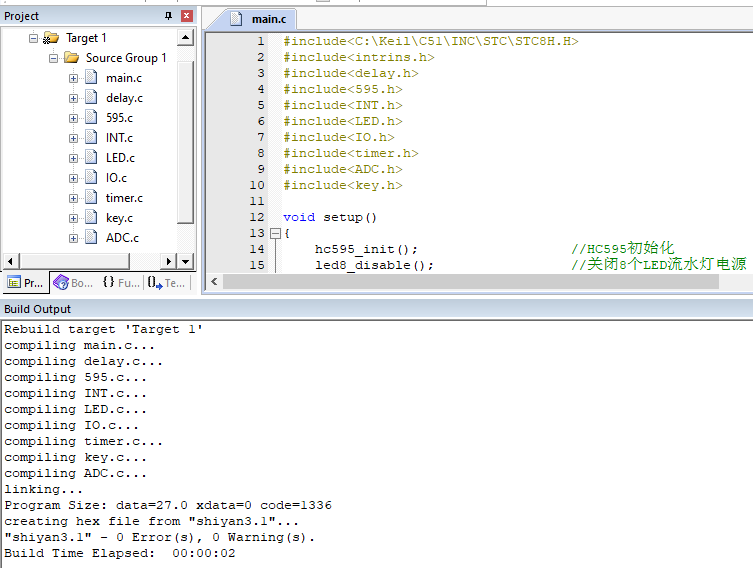This screenshot has height=568, width=753.
Task: Click the Project tree horizontal scrollbar thumb
Action: click(x=74, y=262)
